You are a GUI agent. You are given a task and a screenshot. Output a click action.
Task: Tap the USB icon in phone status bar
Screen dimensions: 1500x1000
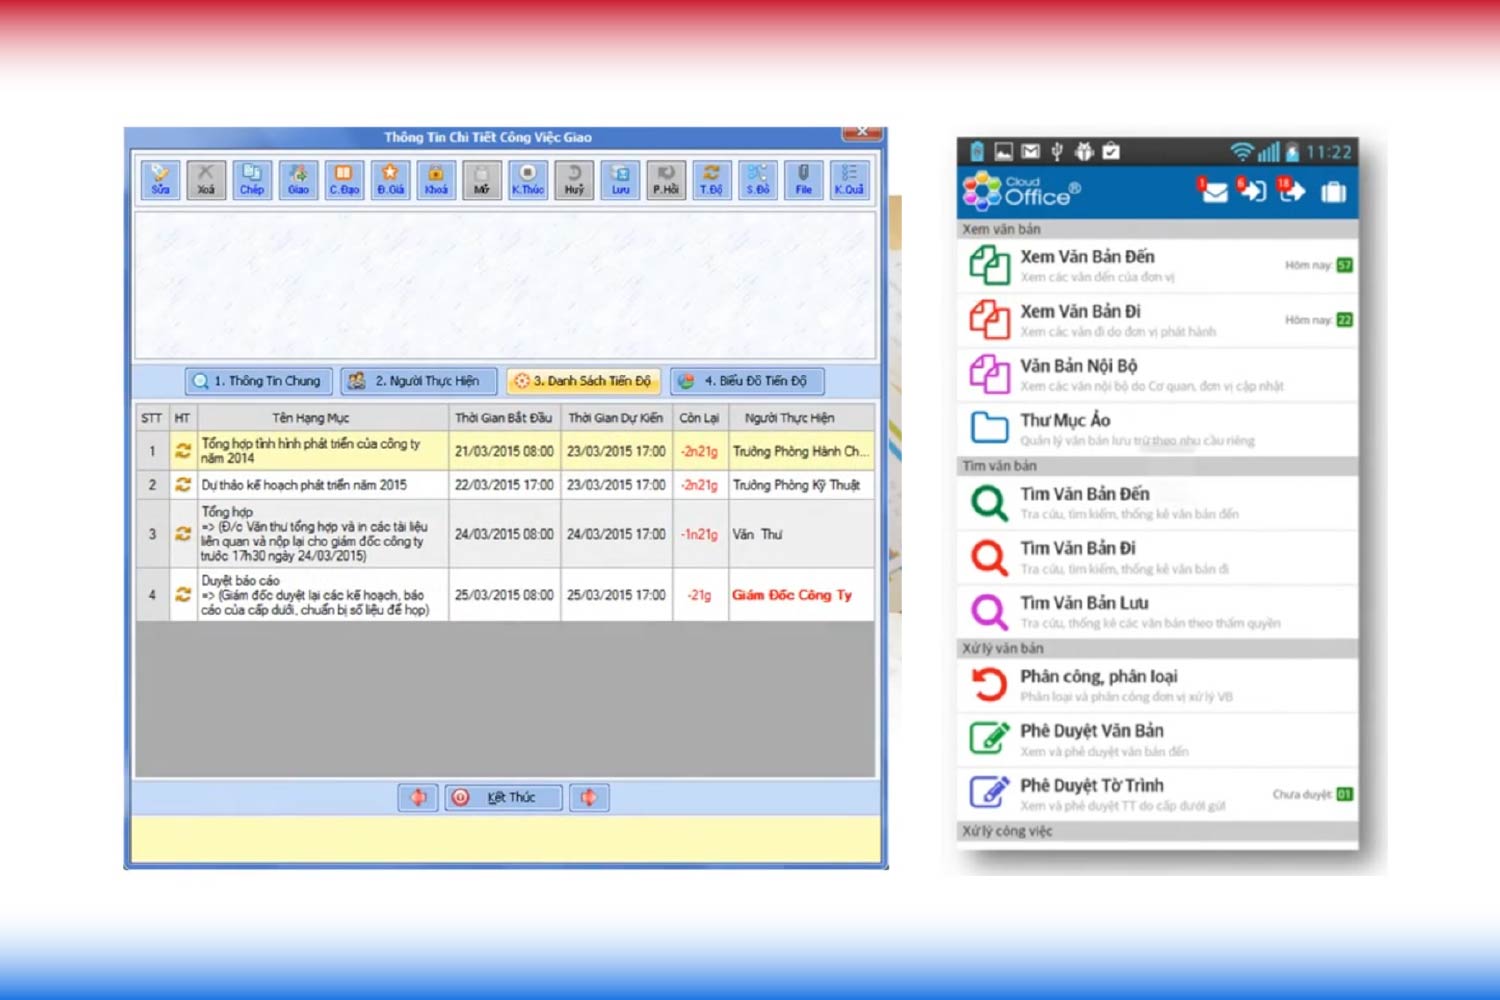click(1057, 152)
